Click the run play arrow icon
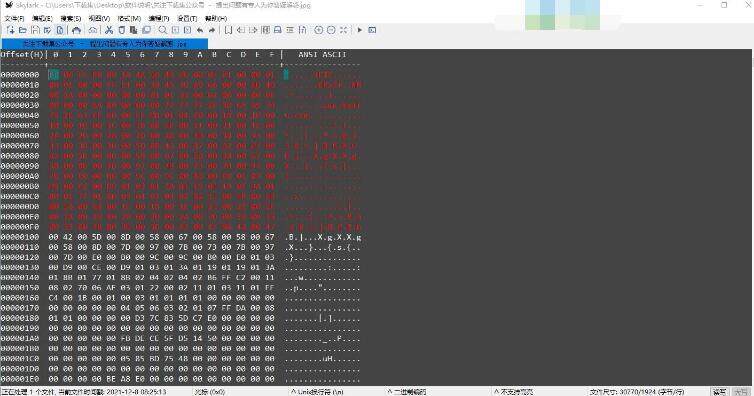Image resolution: width=754 pixels, height=396 pixels. [360, 30]
